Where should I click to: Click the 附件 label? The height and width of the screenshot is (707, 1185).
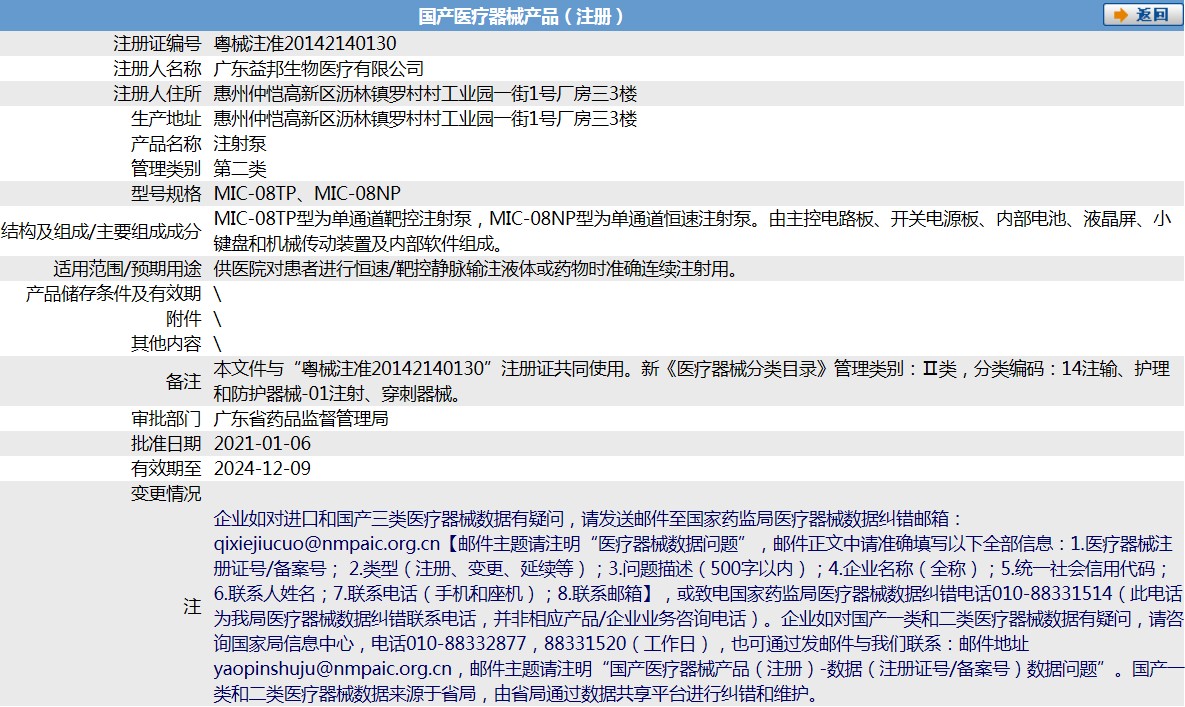(x=184, y=319)
